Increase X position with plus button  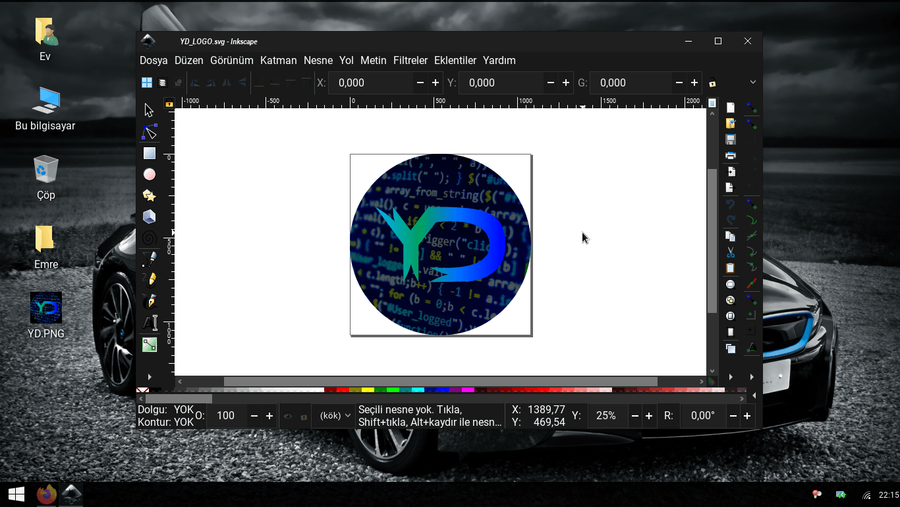click(x=436, y=83)
